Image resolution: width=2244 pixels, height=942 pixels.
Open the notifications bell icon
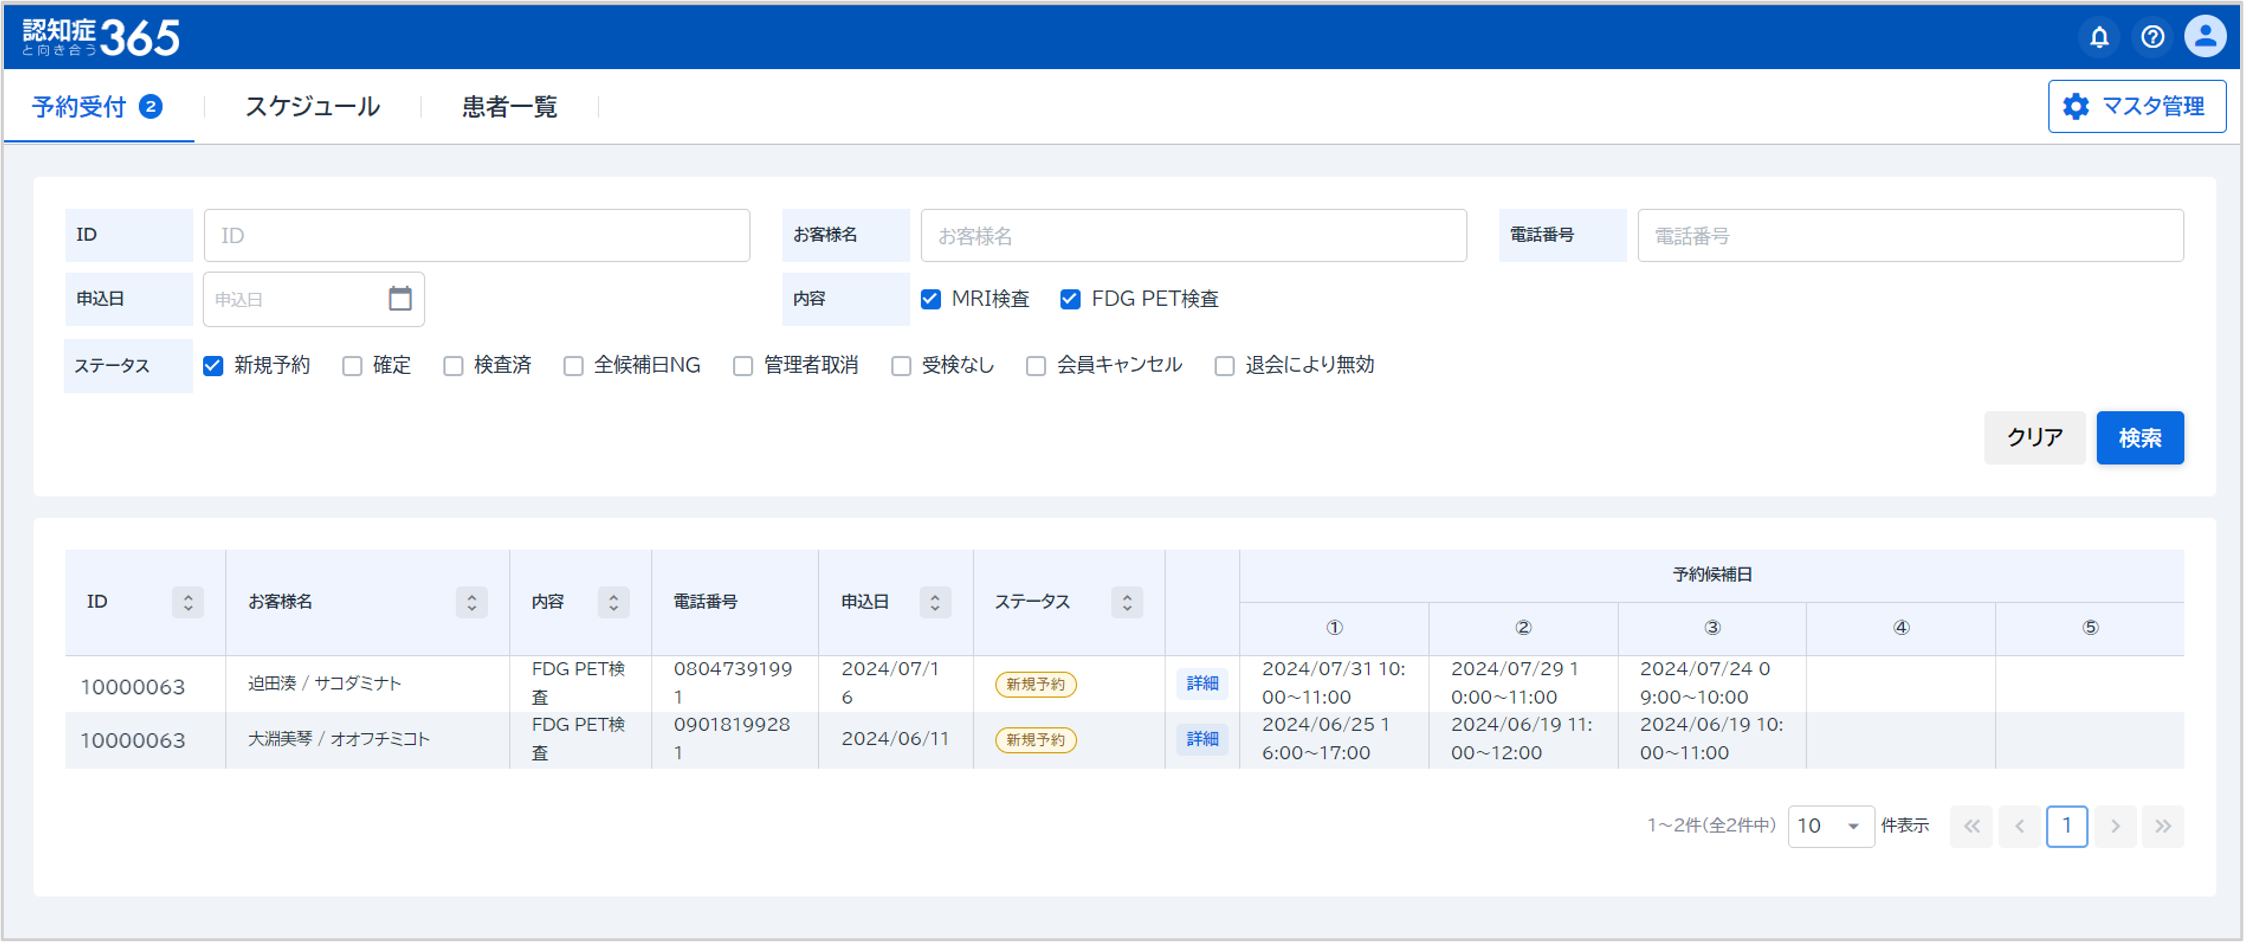coord(2099,37)
